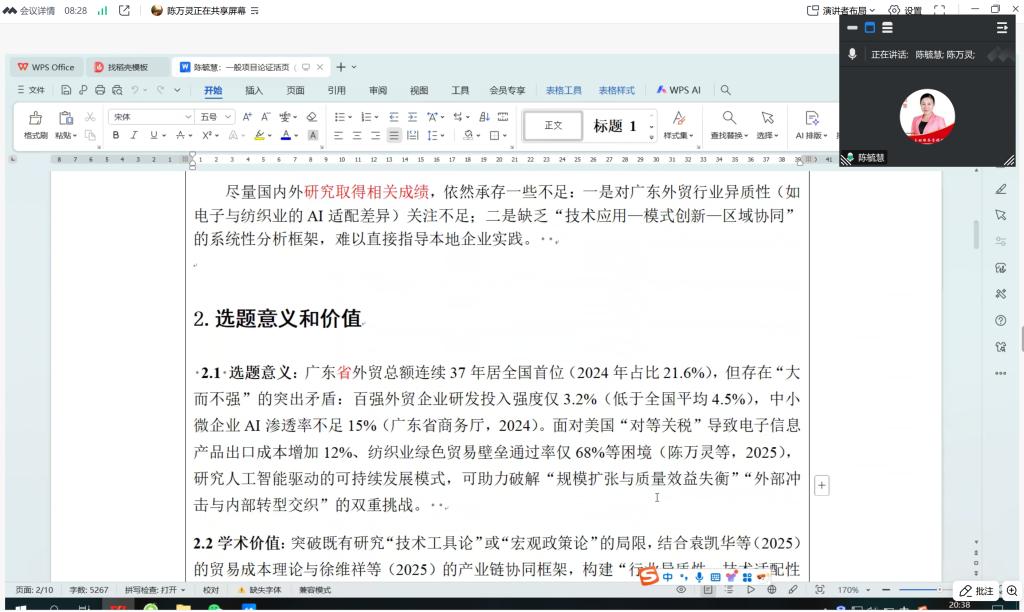
Task: Toggle Bold formatting
Action: (x=116, y=135)
